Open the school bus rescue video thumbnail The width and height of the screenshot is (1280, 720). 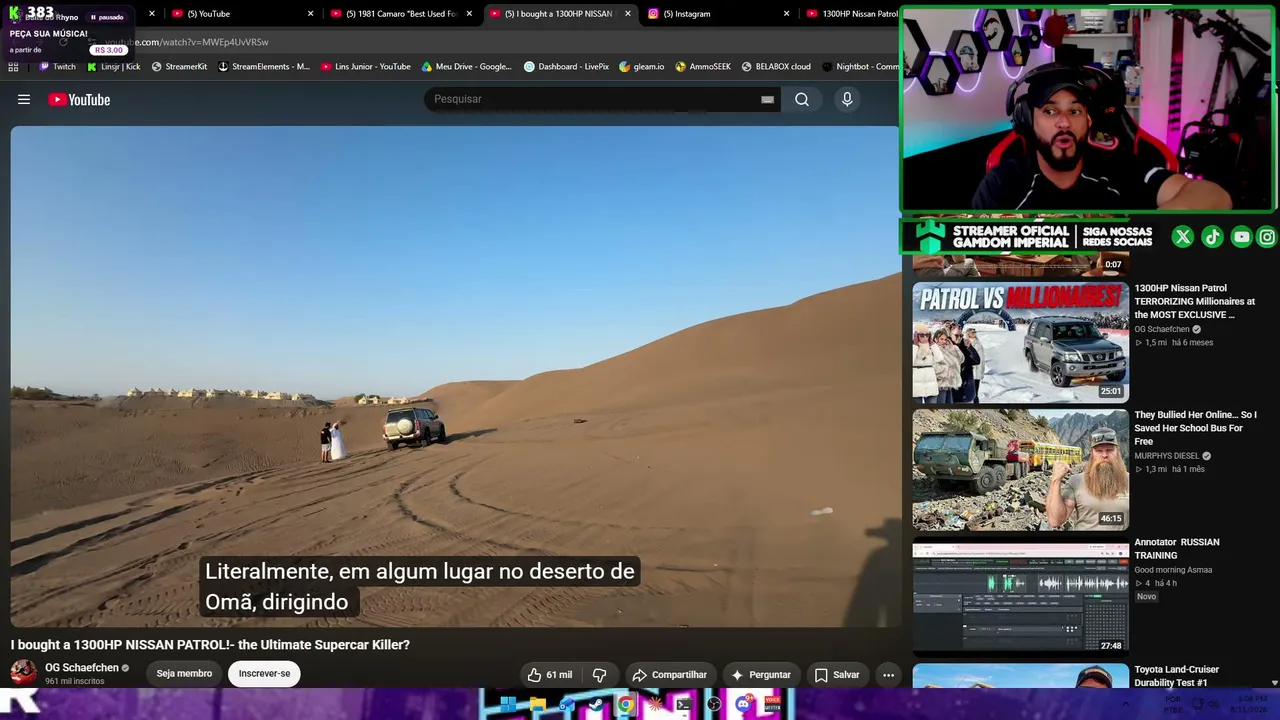[1020, 469]
